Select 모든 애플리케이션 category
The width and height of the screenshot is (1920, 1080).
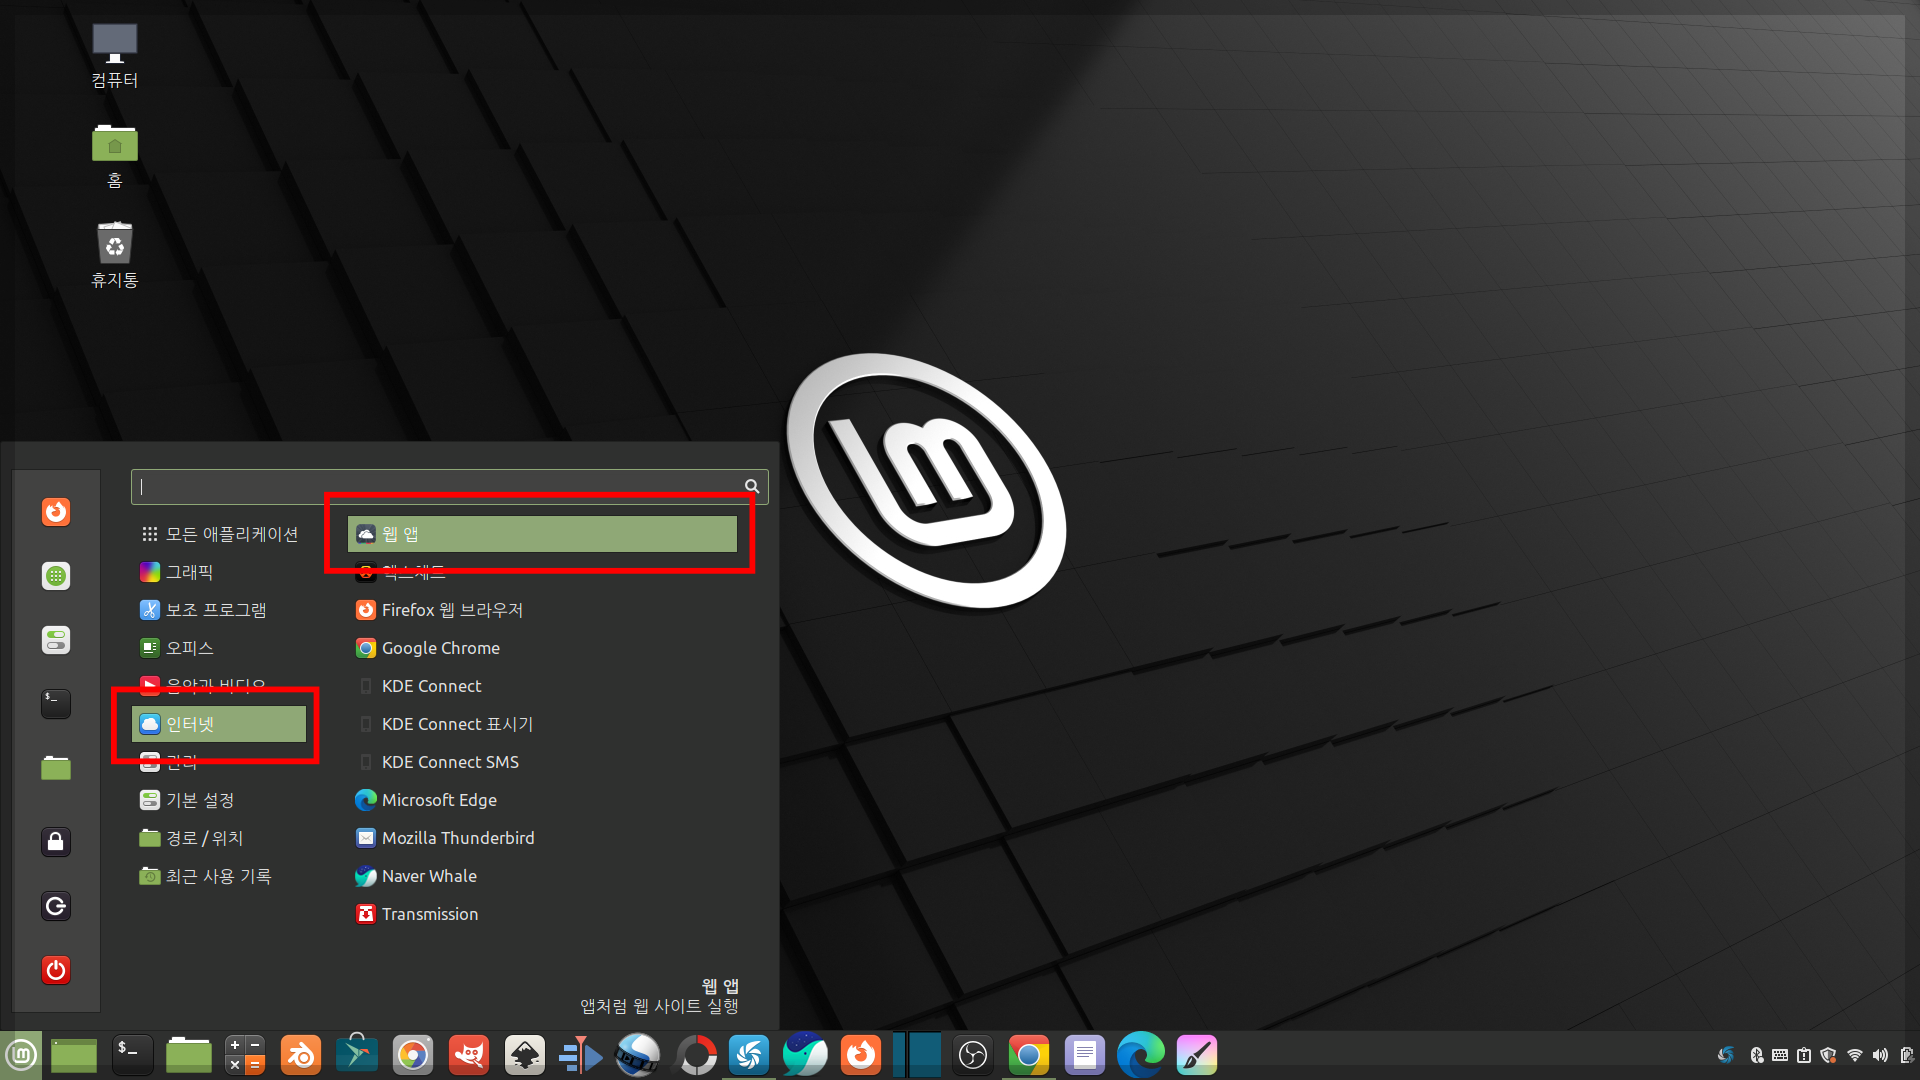231,534
